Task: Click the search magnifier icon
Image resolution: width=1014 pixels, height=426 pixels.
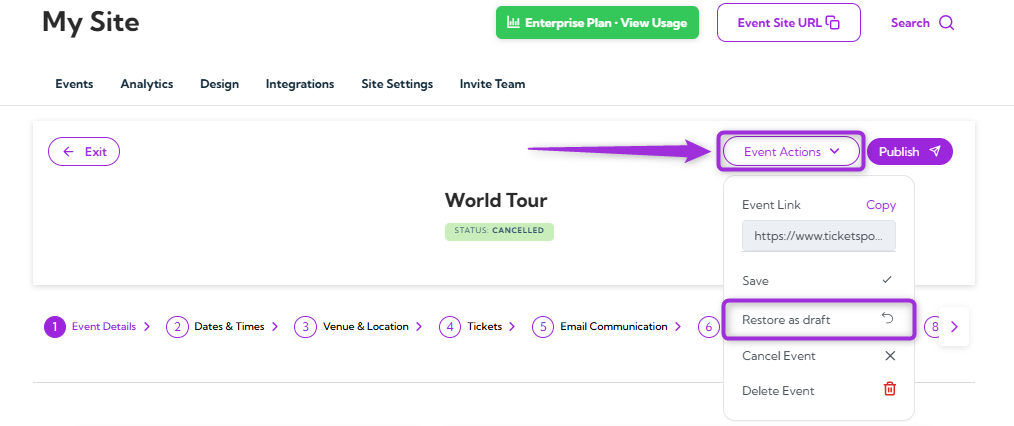Action: (946, 23)
